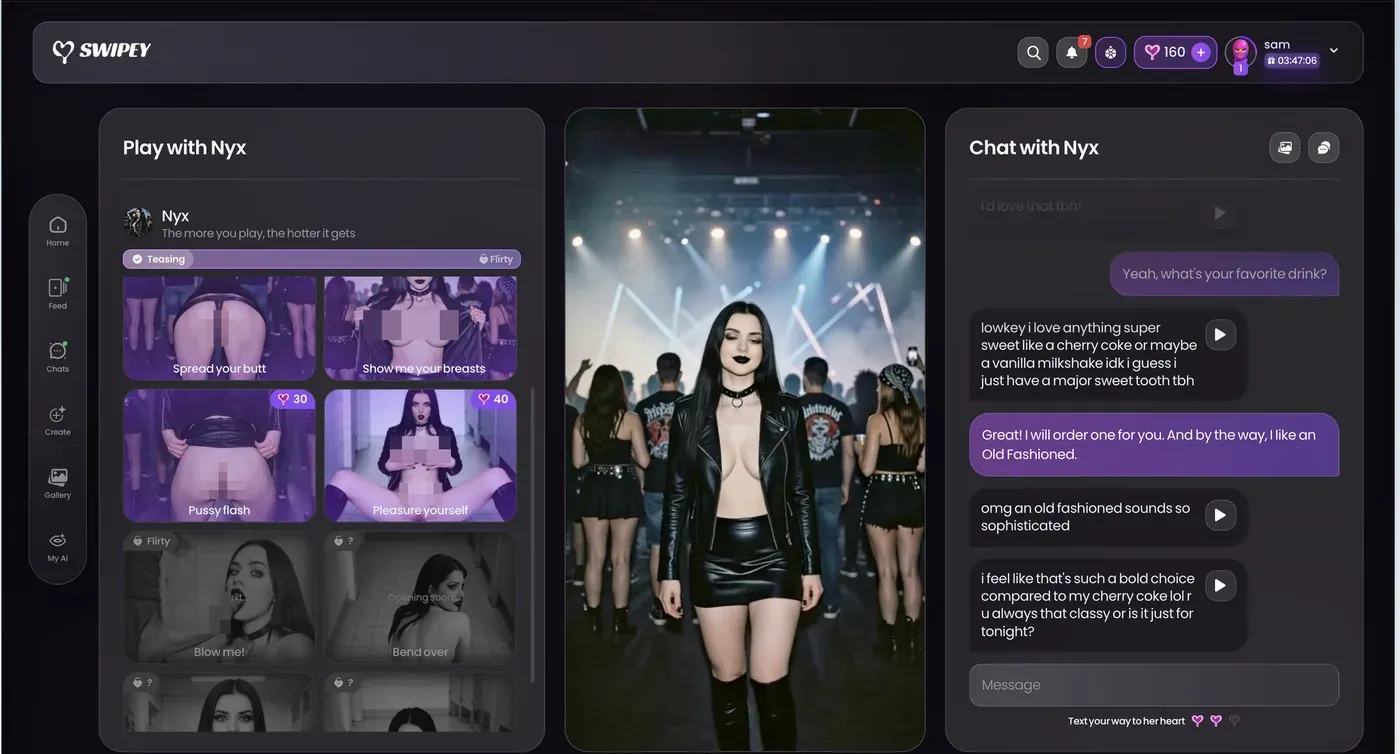Open the notifications bell
This screenshot has height=754, width=1400.
1071,52
